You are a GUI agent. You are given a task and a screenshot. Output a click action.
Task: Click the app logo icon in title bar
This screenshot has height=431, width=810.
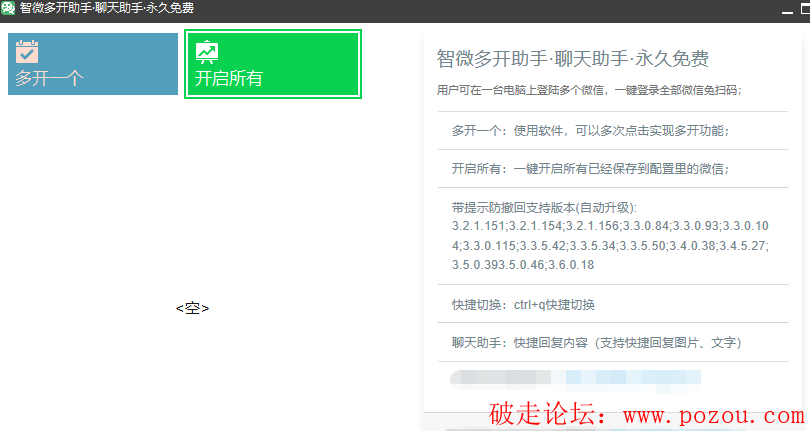point(8,8)
